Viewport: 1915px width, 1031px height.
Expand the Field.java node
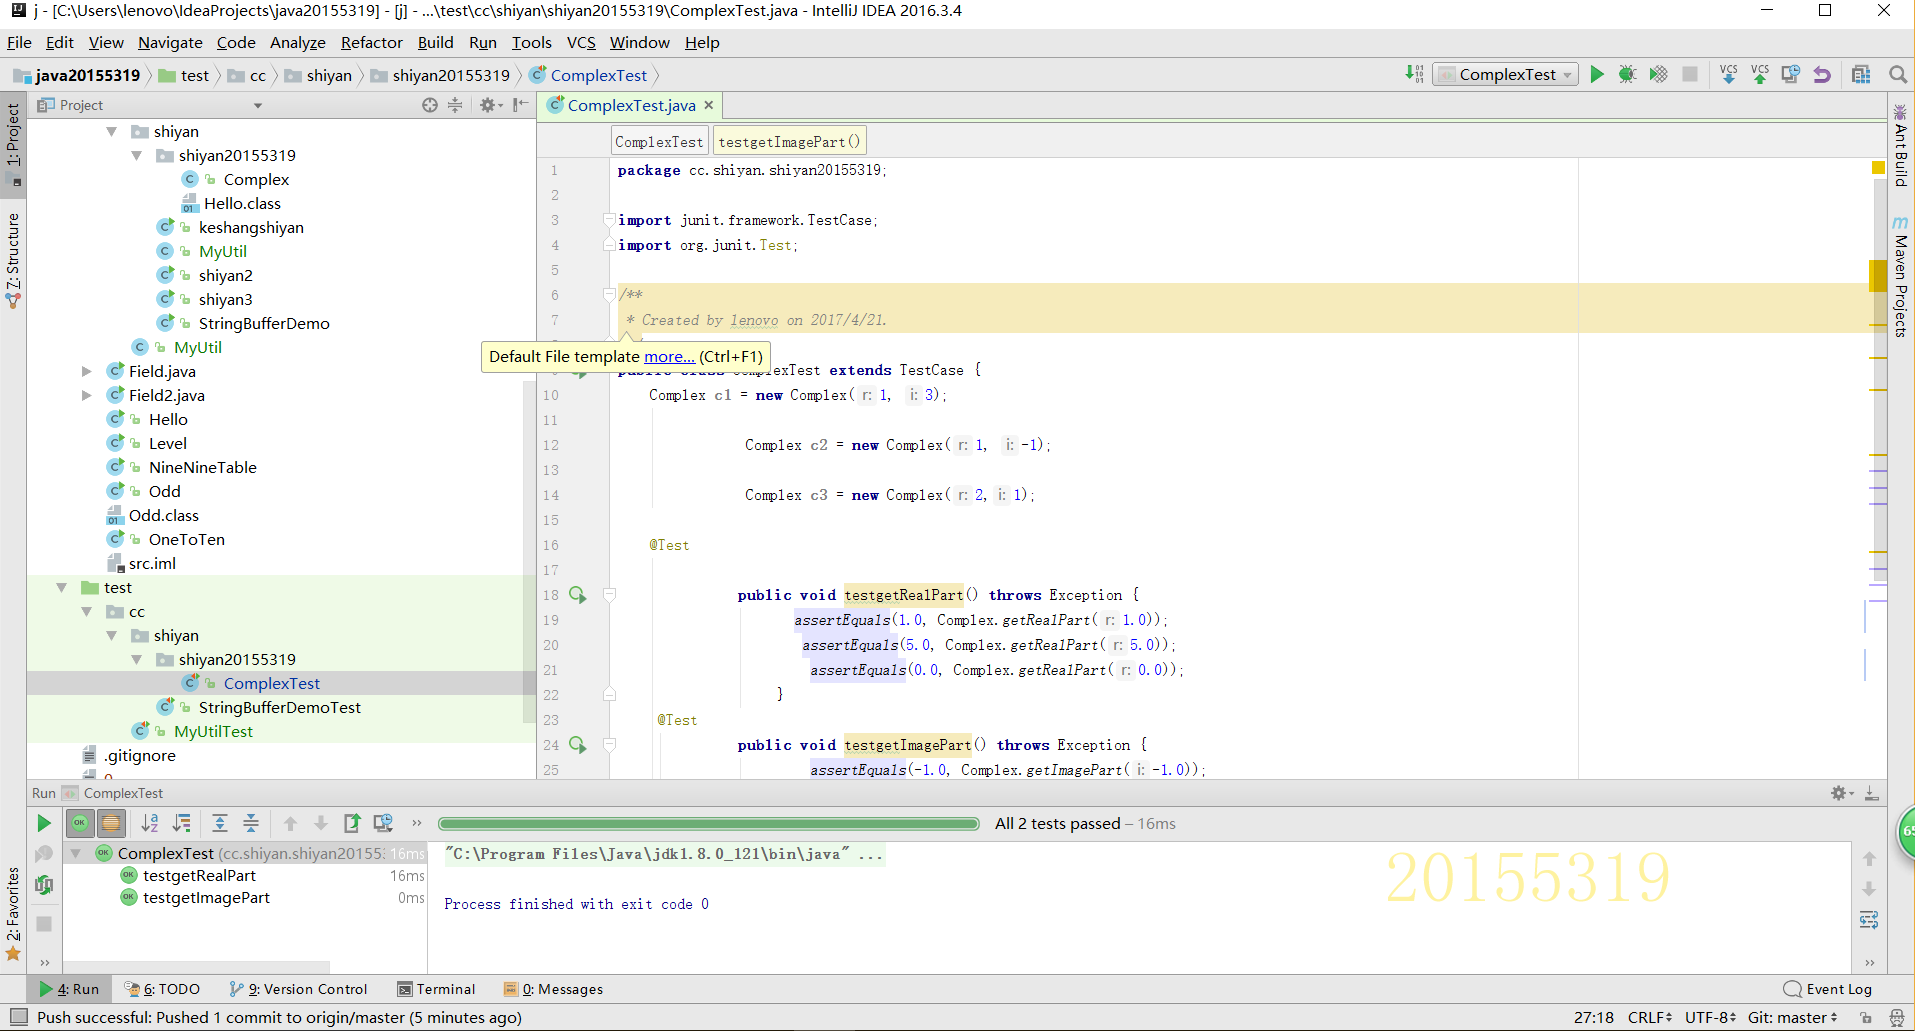coord(87,371)
